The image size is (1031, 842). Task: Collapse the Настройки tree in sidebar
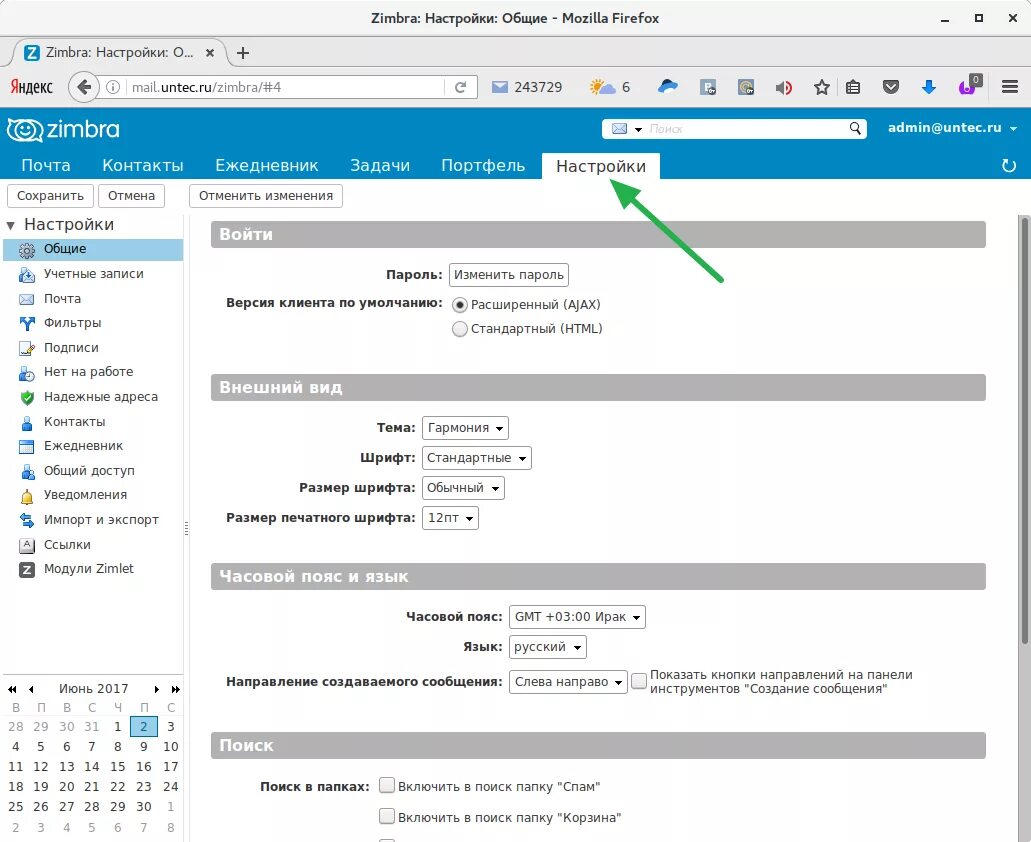11,225
